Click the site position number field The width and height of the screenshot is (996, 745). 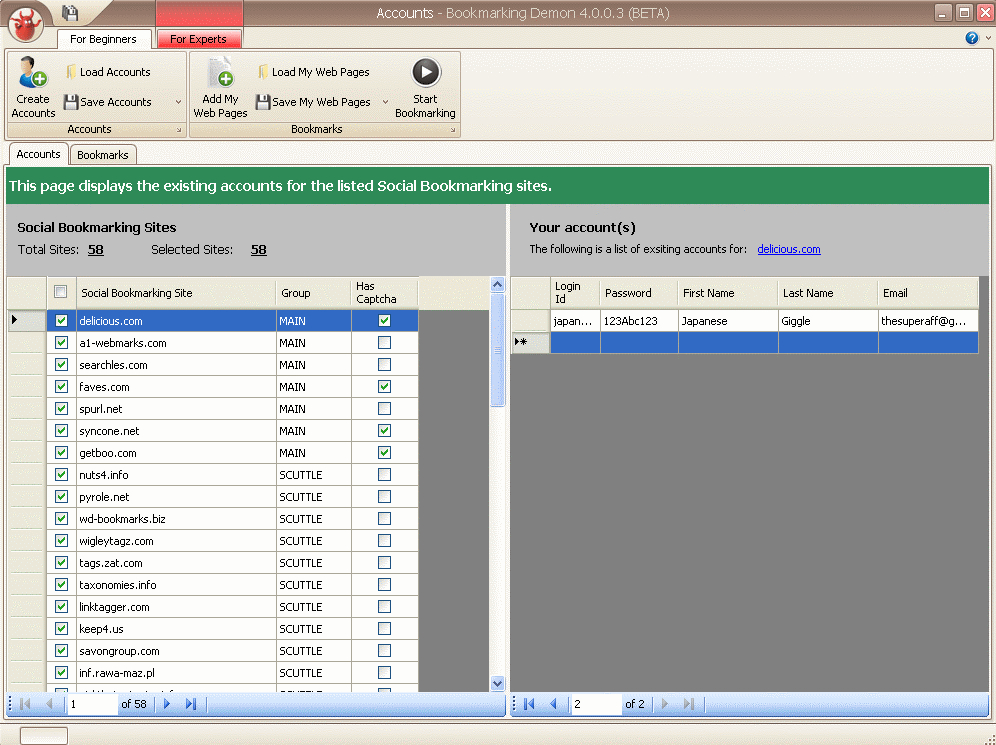92,704
